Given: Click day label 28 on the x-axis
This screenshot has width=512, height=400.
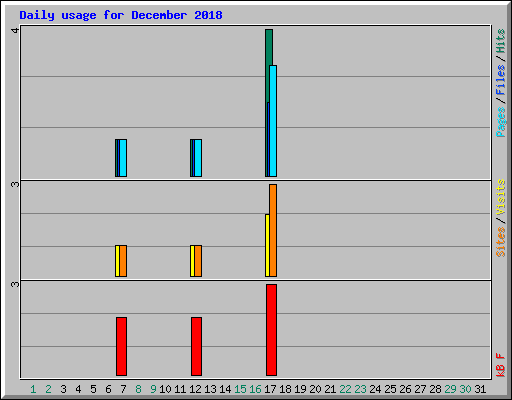Looking at the screenshot, I should (x=435, y=389).
